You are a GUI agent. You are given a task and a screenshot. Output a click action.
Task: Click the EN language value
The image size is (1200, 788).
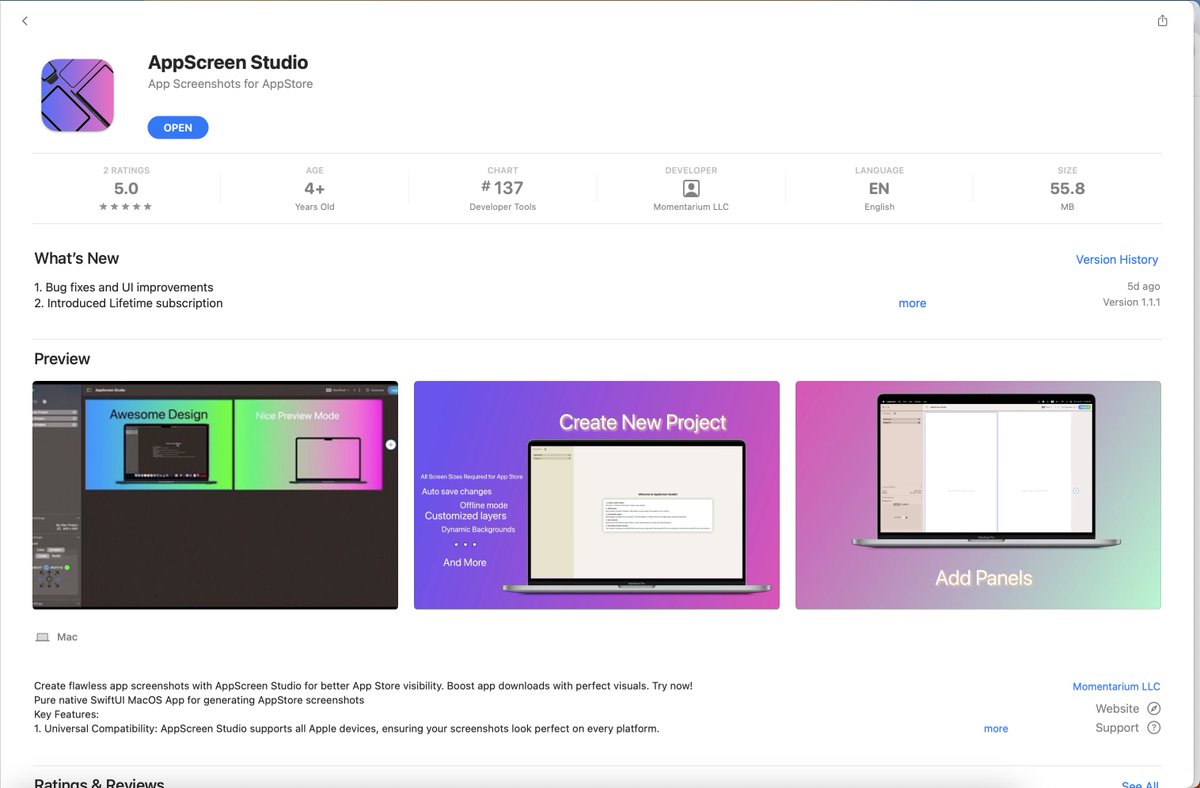tap(879, 188)
